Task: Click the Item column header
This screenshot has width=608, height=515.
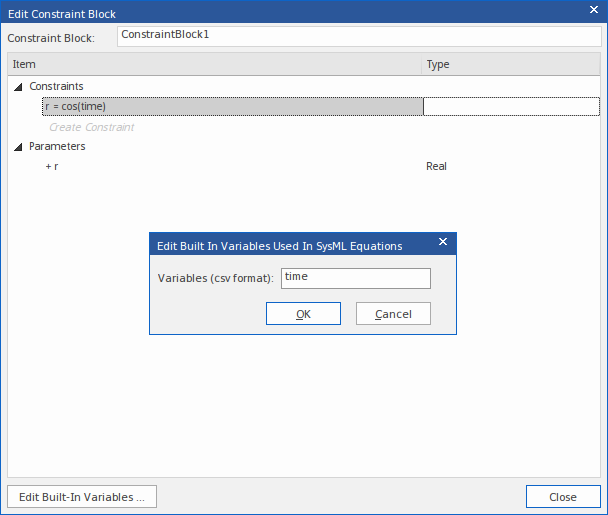Action: 214,64
